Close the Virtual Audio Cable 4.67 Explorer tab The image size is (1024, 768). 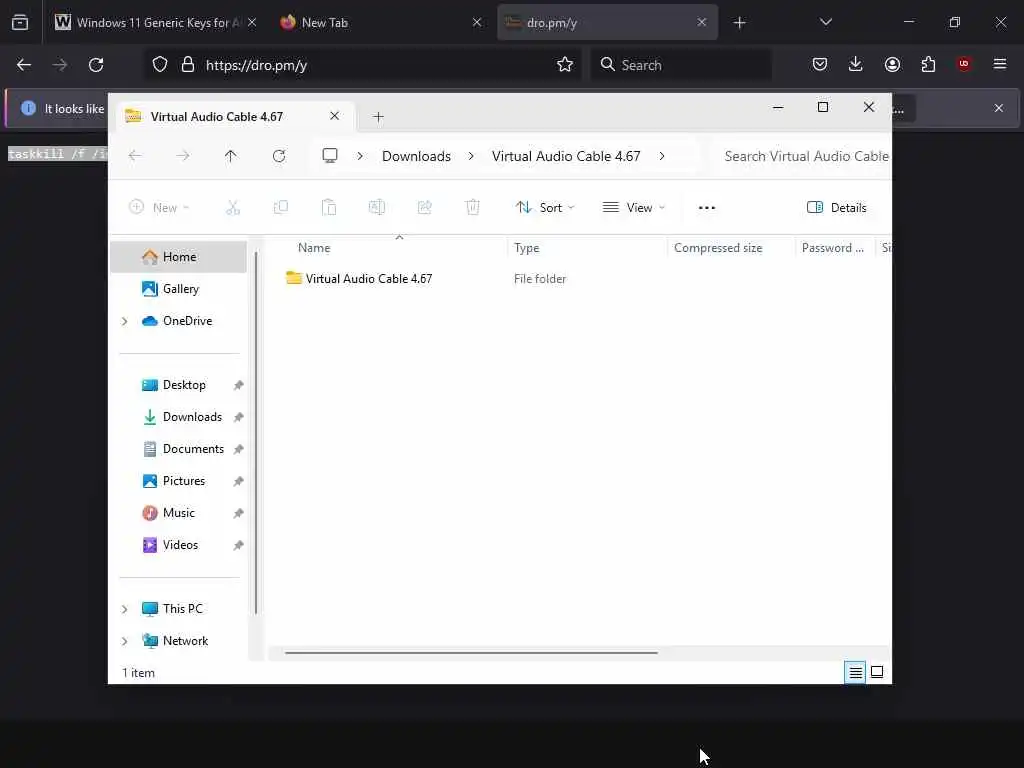pos(334,116)
